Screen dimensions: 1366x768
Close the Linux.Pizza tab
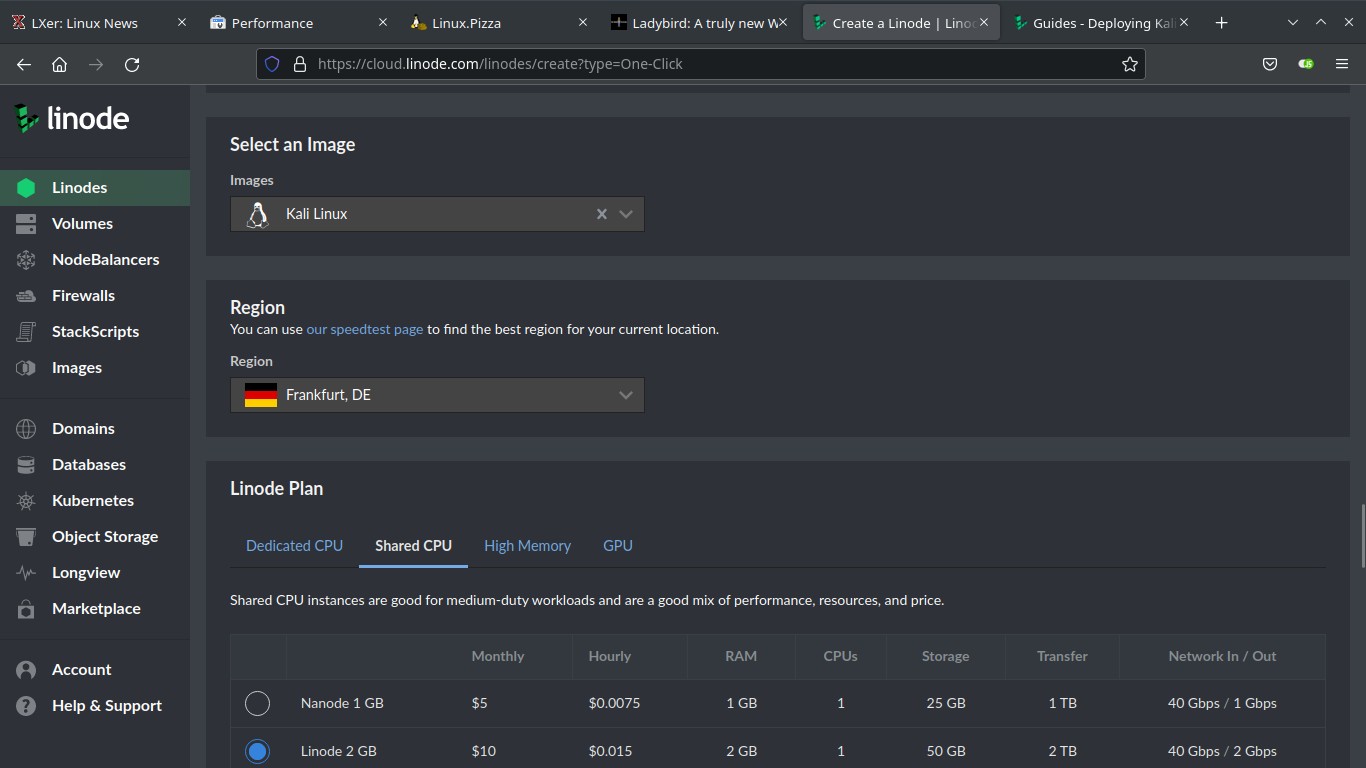(x=583, y=22)
